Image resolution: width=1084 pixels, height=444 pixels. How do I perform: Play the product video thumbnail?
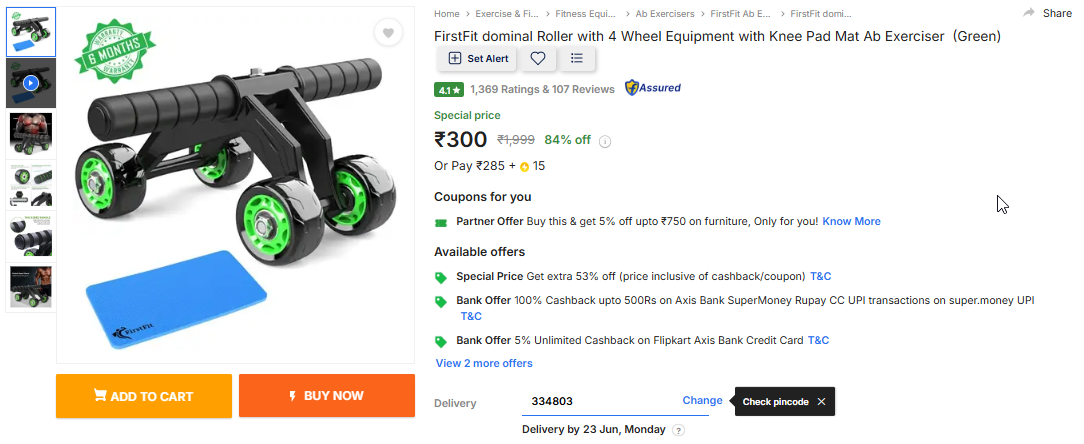[31, 82]
